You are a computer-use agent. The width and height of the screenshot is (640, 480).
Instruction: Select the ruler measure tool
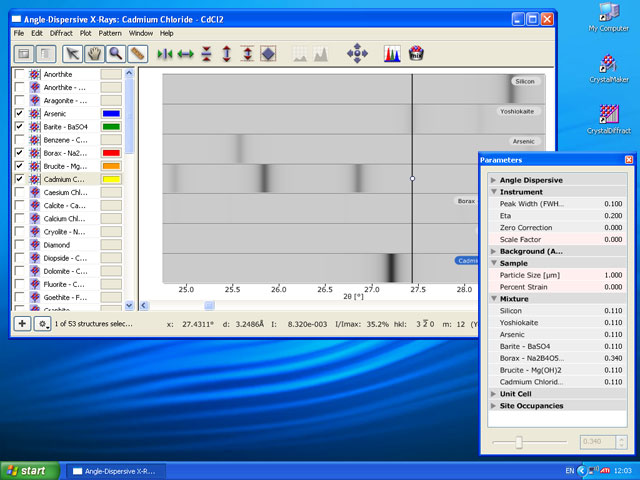click(138, 53)
